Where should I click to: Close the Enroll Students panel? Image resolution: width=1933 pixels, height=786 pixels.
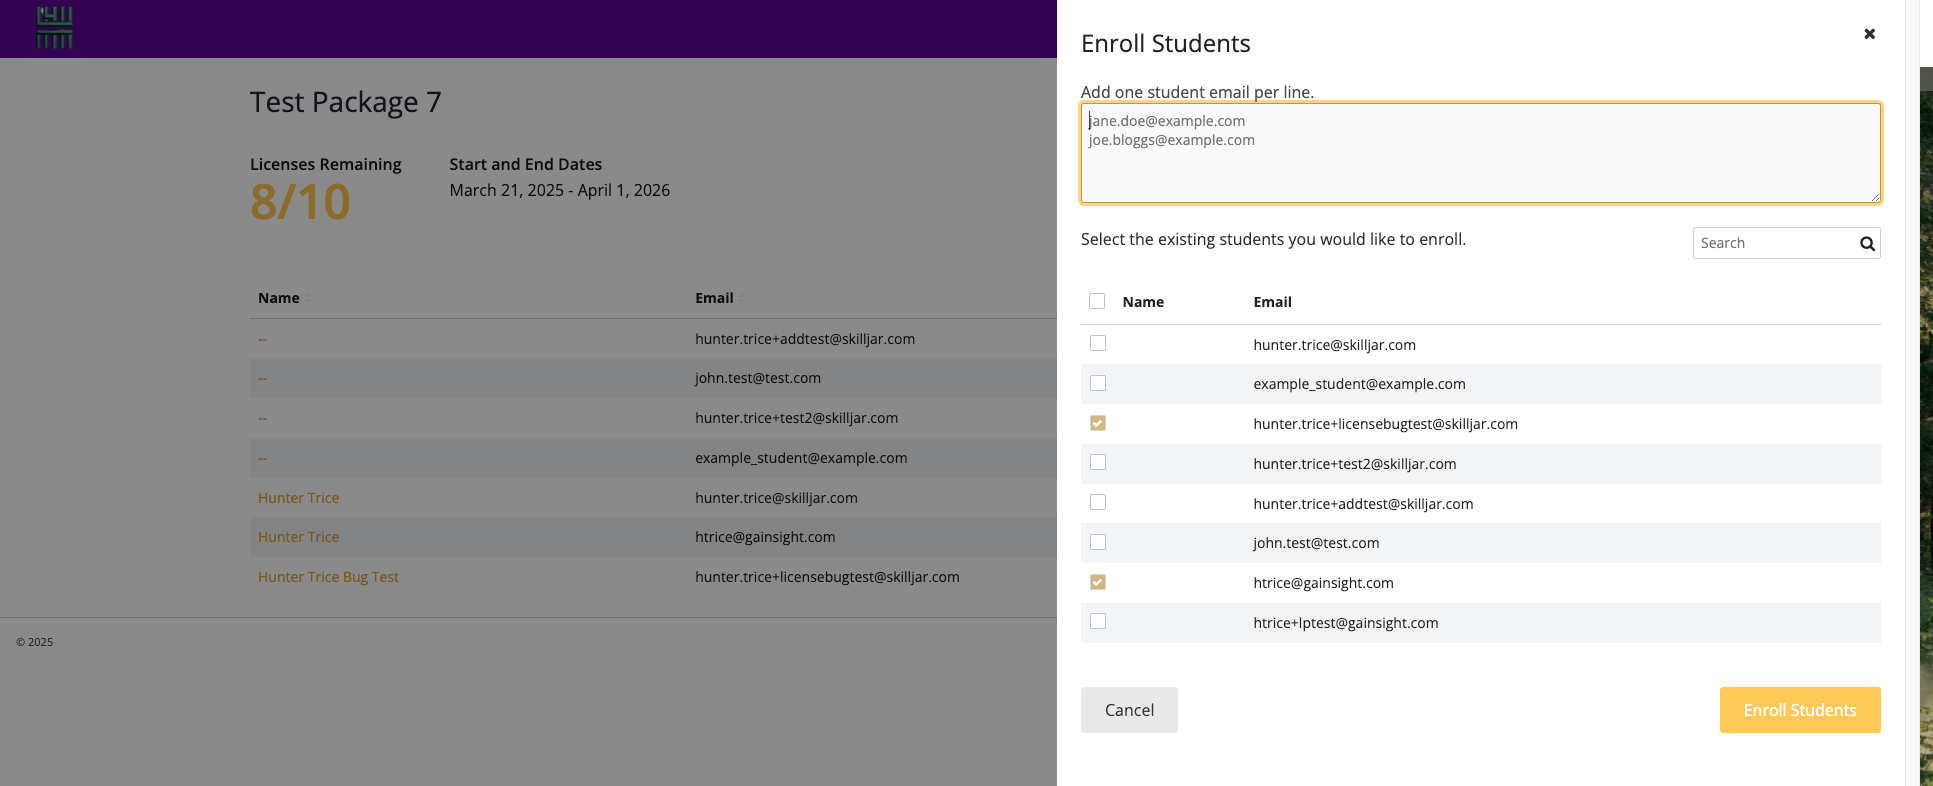click(x=1869, y=34)
